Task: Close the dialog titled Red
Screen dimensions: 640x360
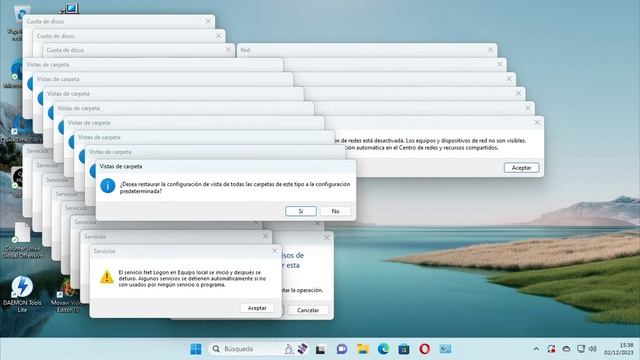Action: (491, 50)
